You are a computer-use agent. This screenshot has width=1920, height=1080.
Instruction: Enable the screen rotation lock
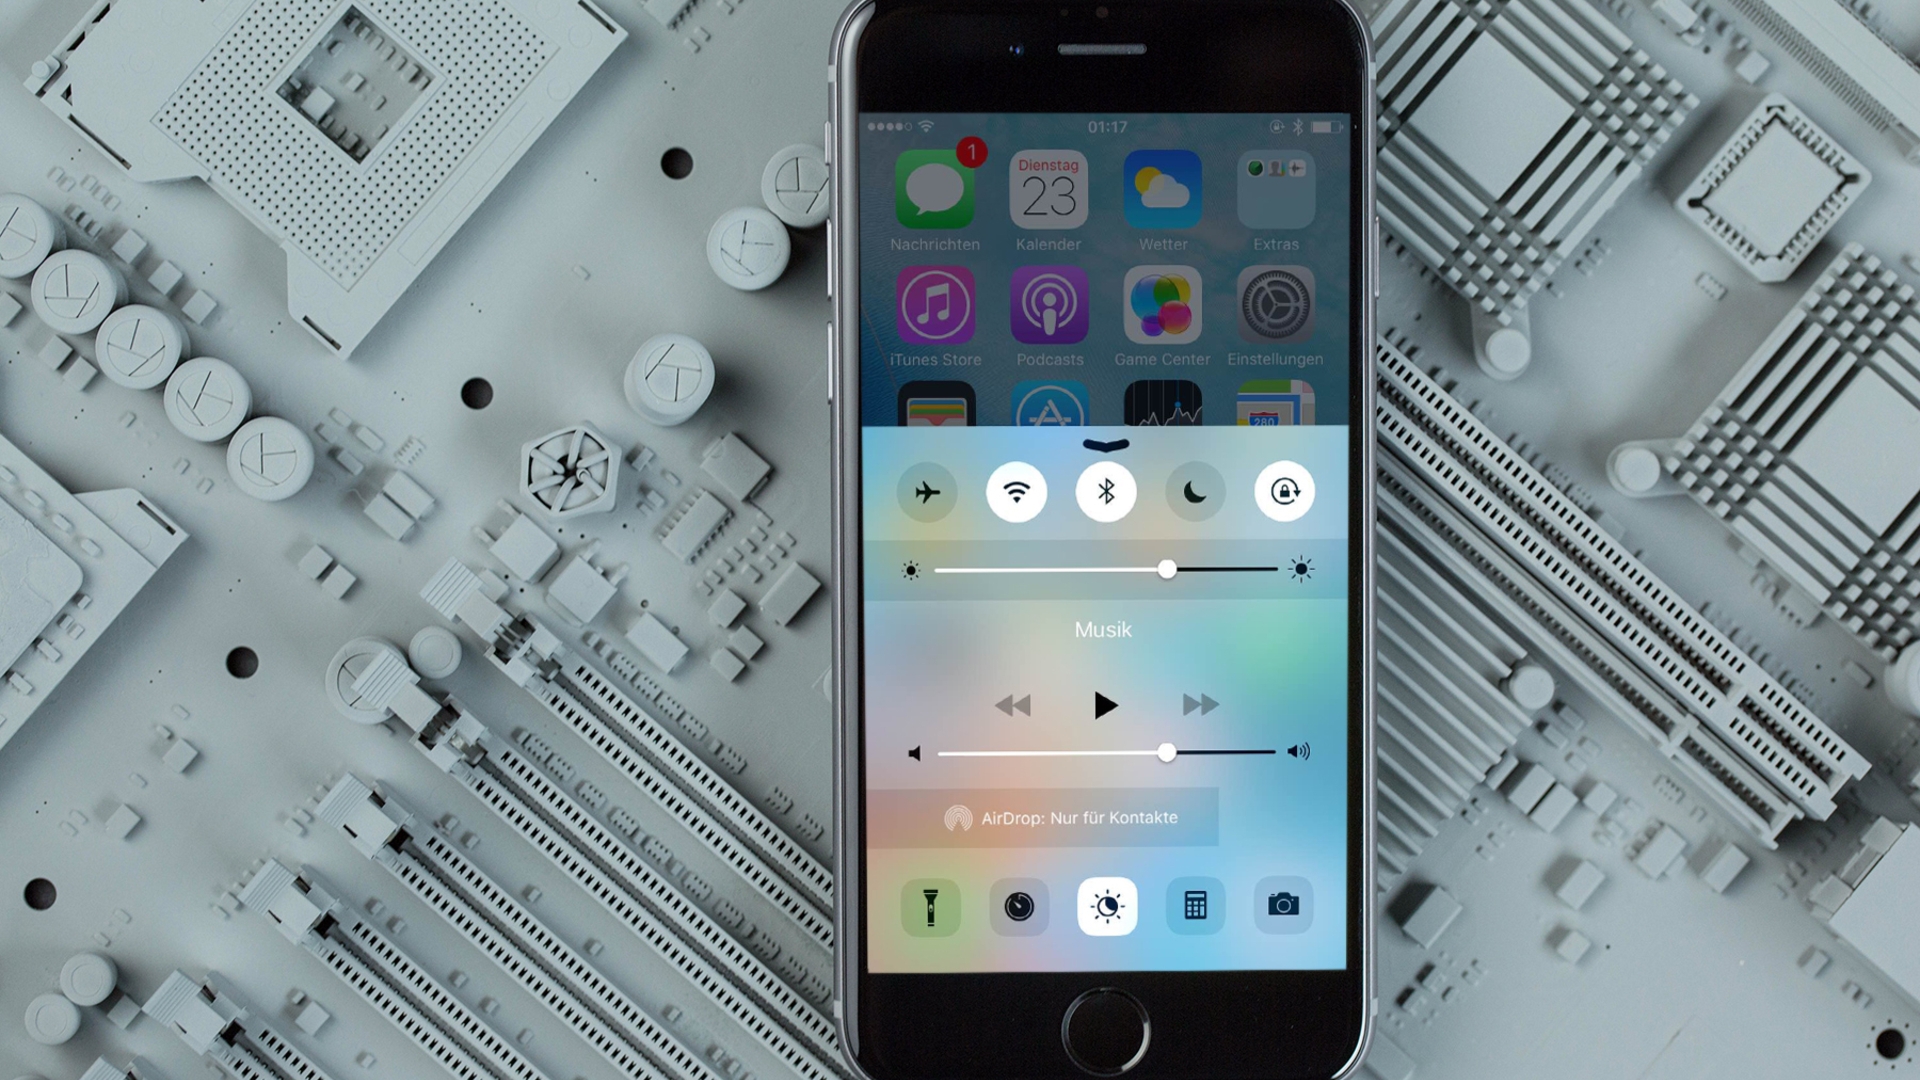1286,492
